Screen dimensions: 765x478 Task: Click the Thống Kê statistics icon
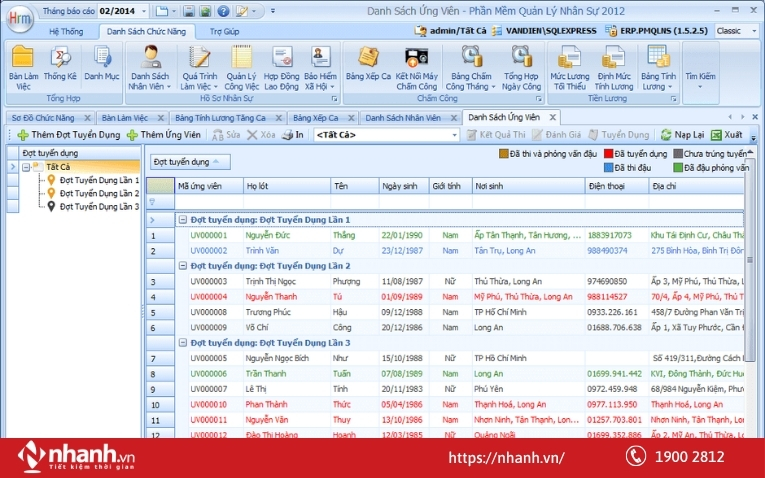click(x=60, y=65)
